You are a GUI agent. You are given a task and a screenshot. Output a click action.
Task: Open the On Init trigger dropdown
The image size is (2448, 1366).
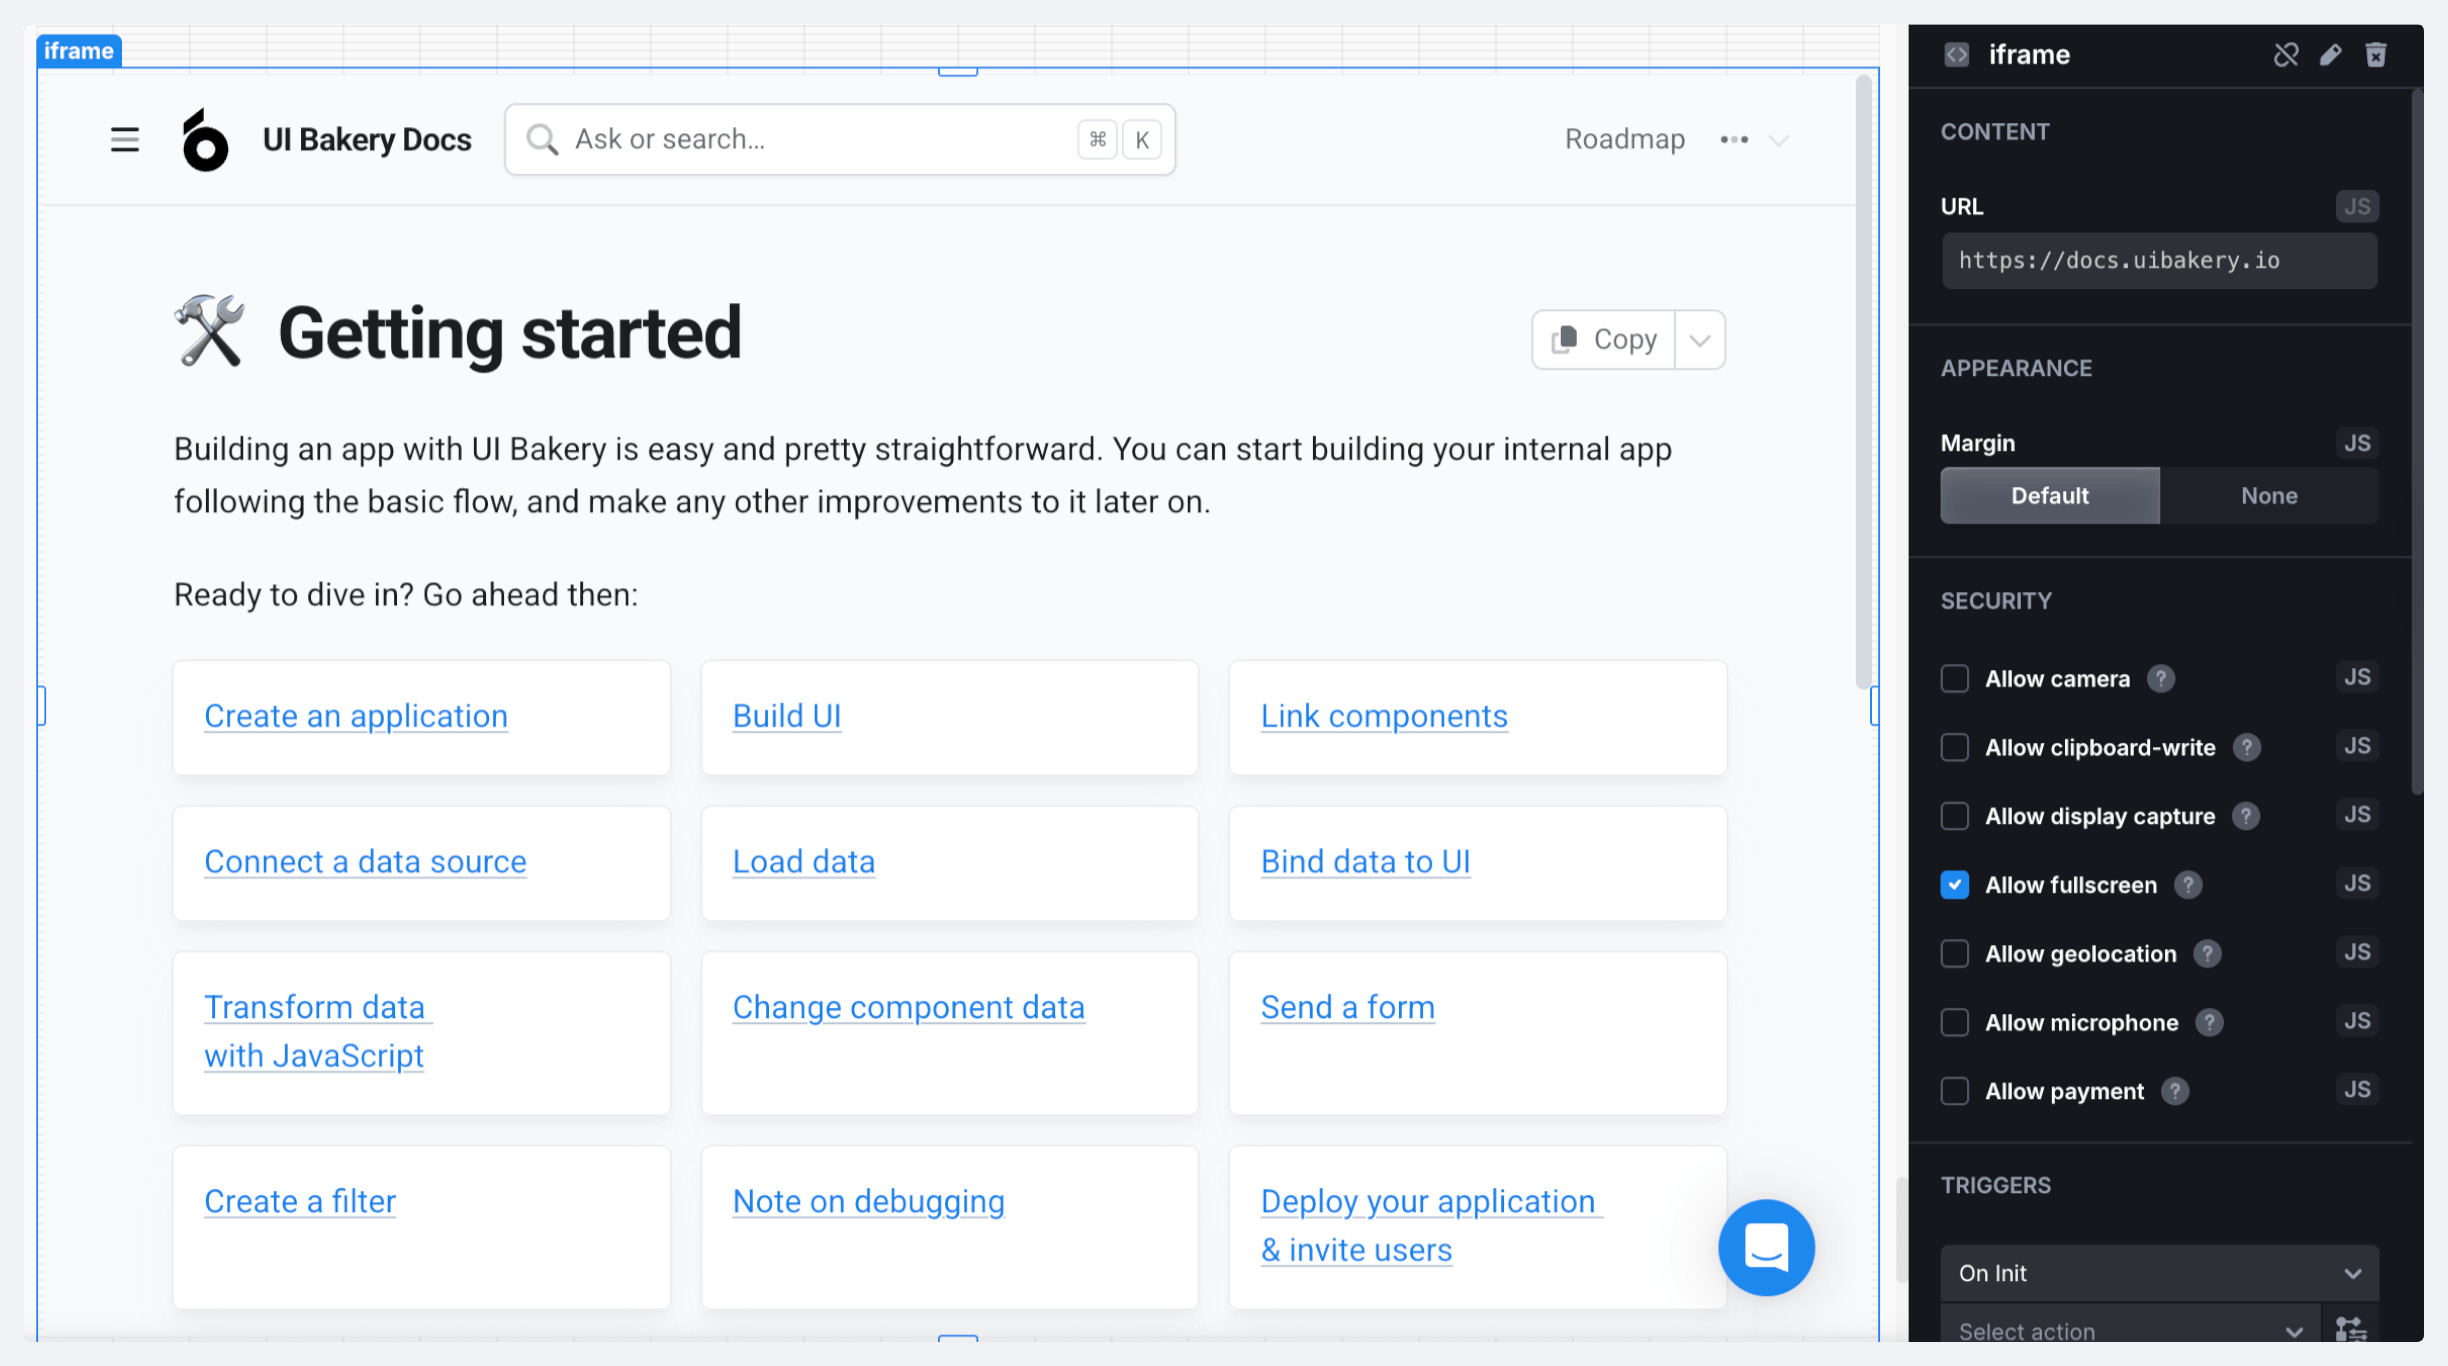[2159, 1273]
